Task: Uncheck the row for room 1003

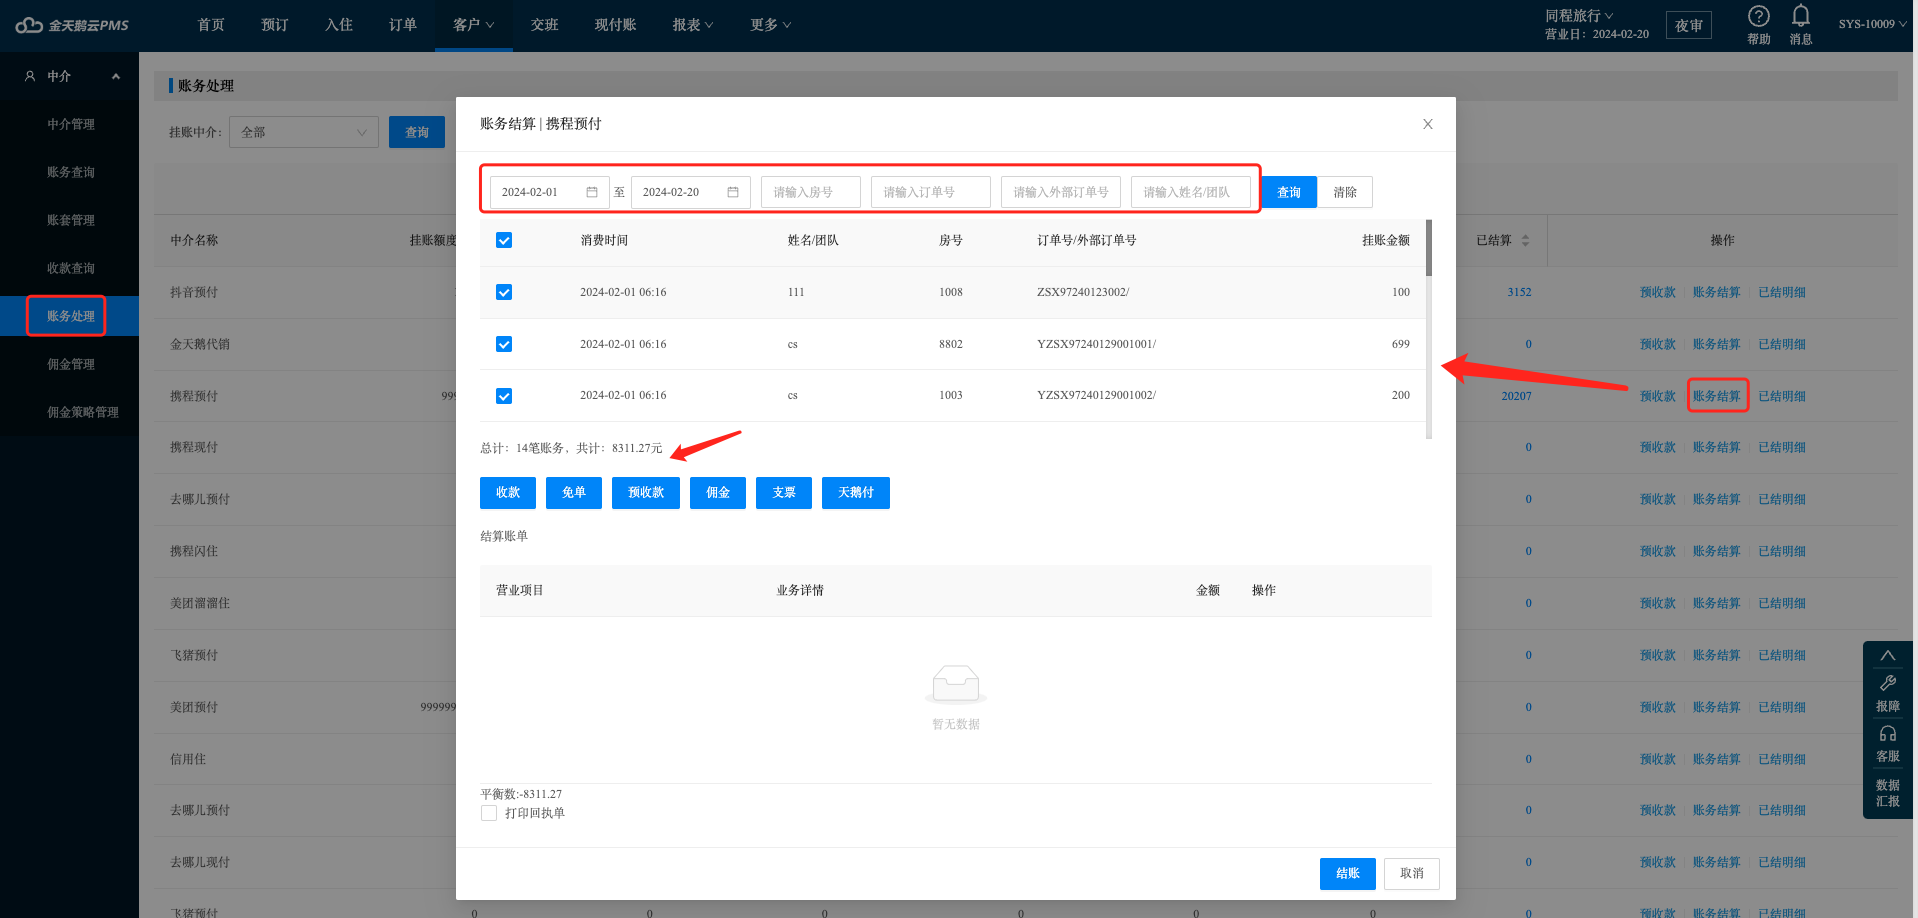Action: point(504,396)
